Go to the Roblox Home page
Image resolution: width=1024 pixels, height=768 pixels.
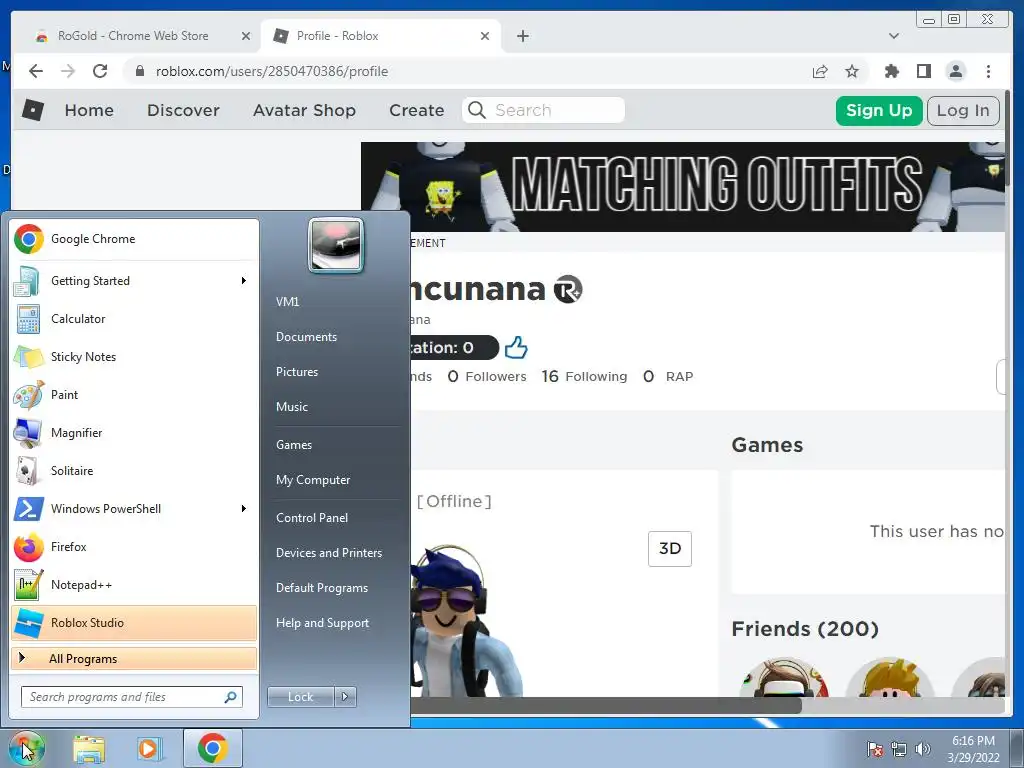coord(89,110)
